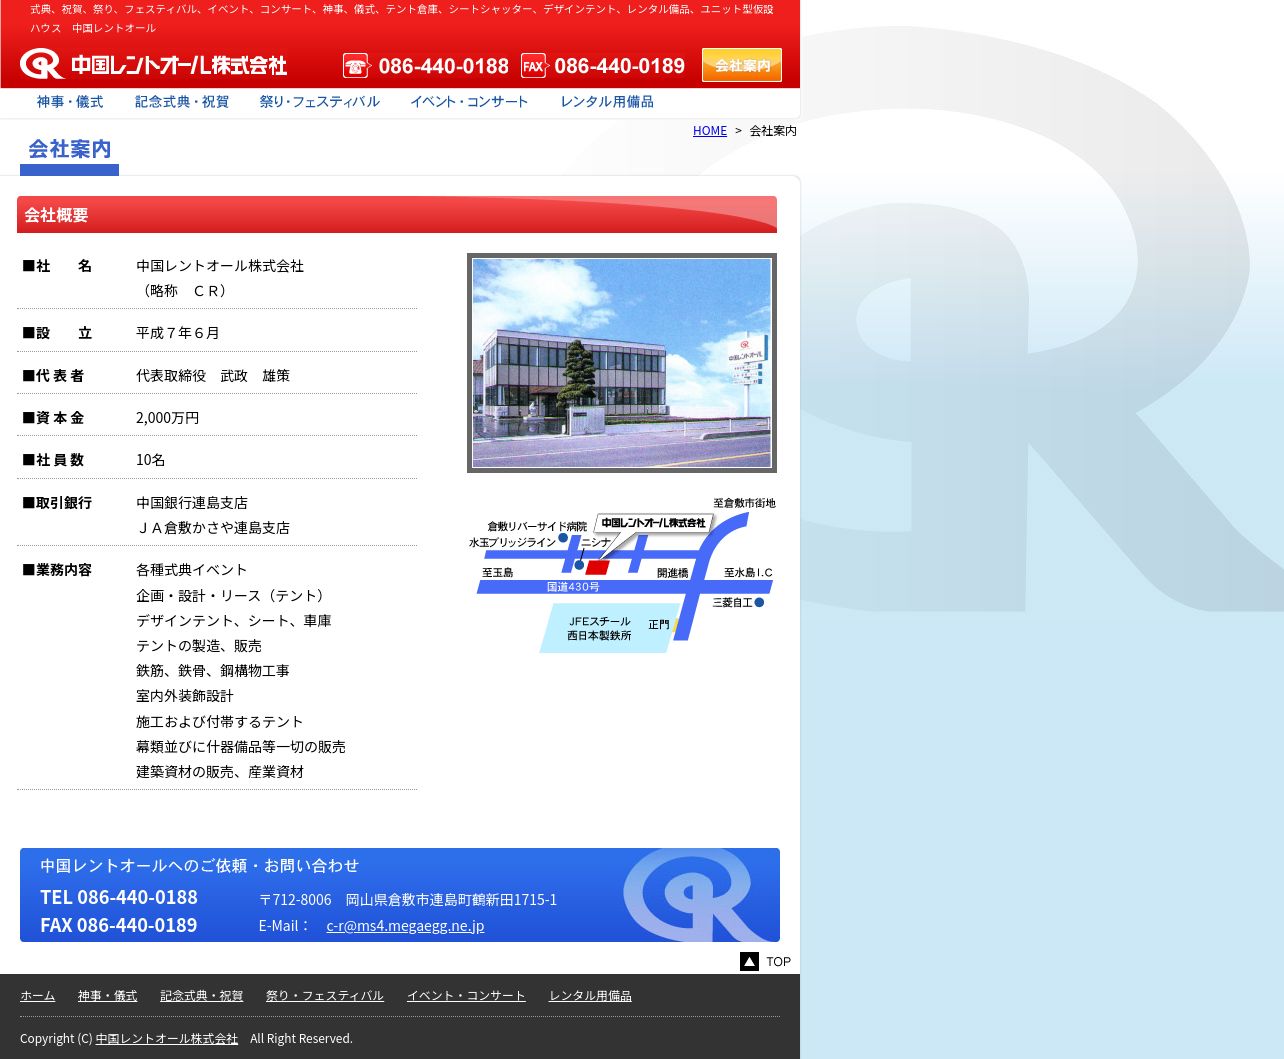Image resolution: width=1284 pixels, height=1059 pixels.
Task: Click footer 記念式典・祝賀 link
Action: (202, 996)
